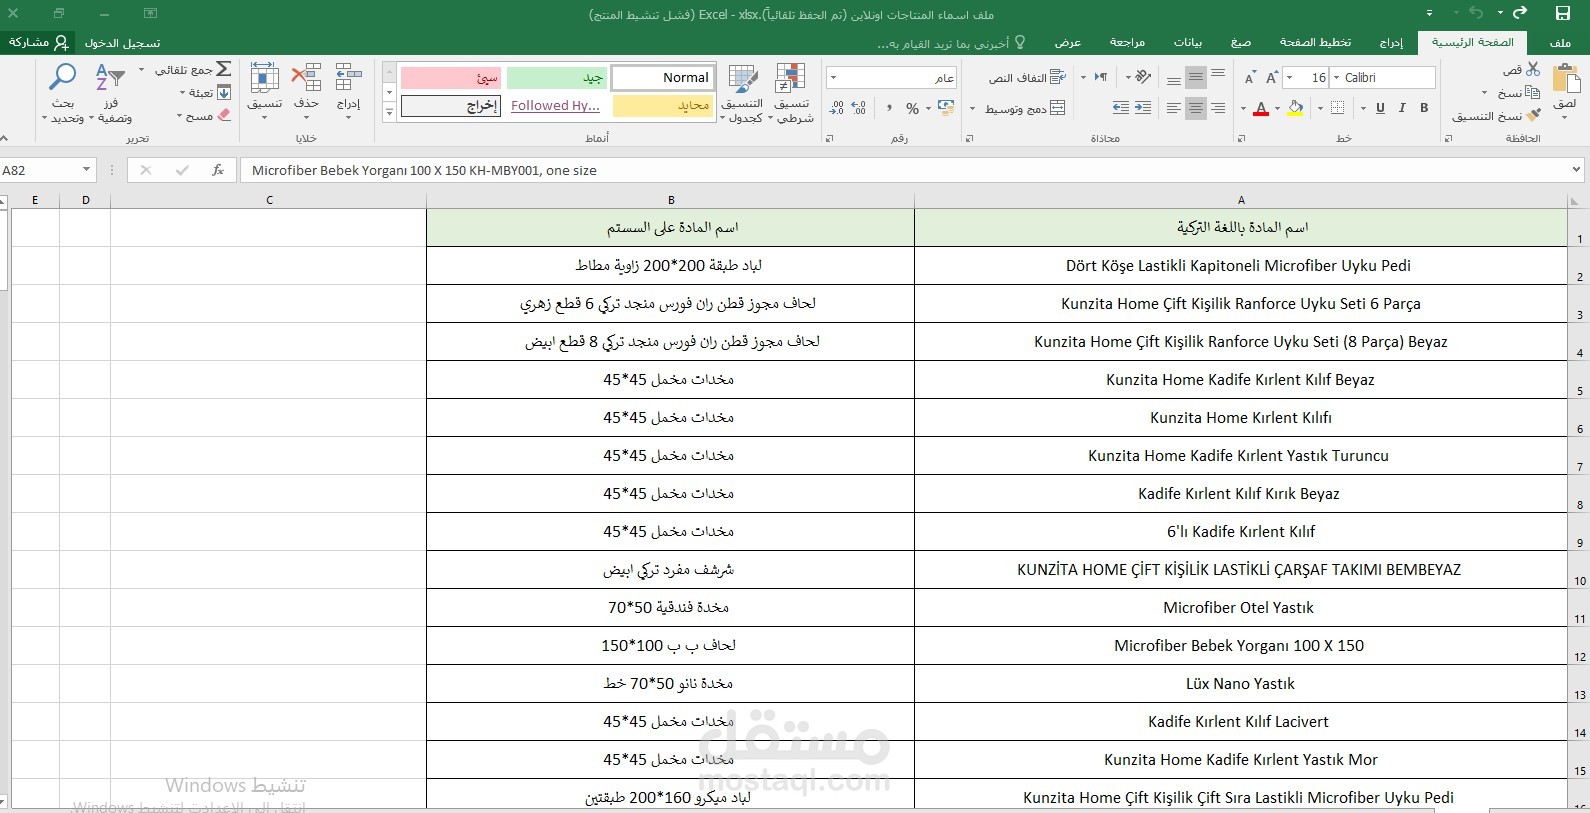
Task: Click the accounting currency format icon
Action: pyautogui.click(x=946, y=108)
